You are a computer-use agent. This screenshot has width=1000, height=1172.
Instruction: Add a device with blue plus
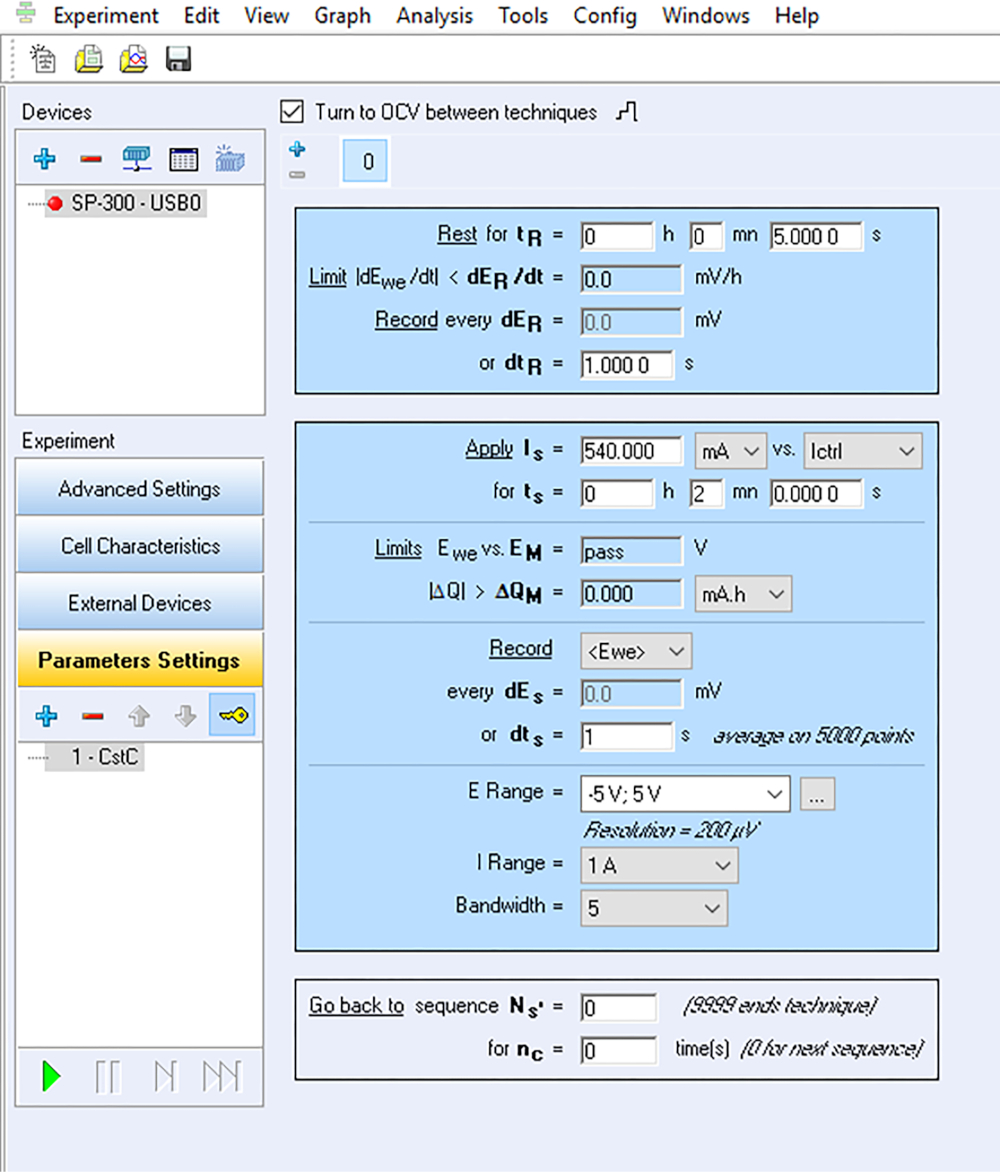tap(44, 158)
